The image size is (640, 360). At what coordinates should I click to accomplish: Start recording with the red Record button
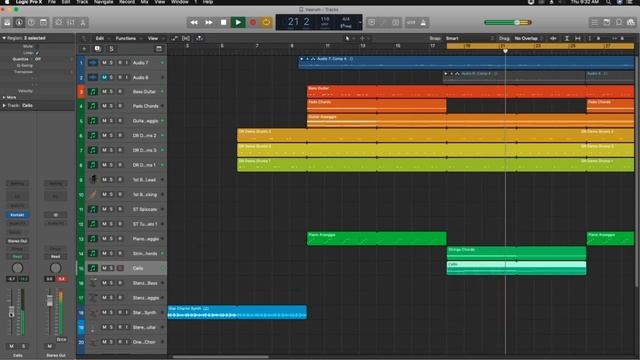(x=253, y=22)
